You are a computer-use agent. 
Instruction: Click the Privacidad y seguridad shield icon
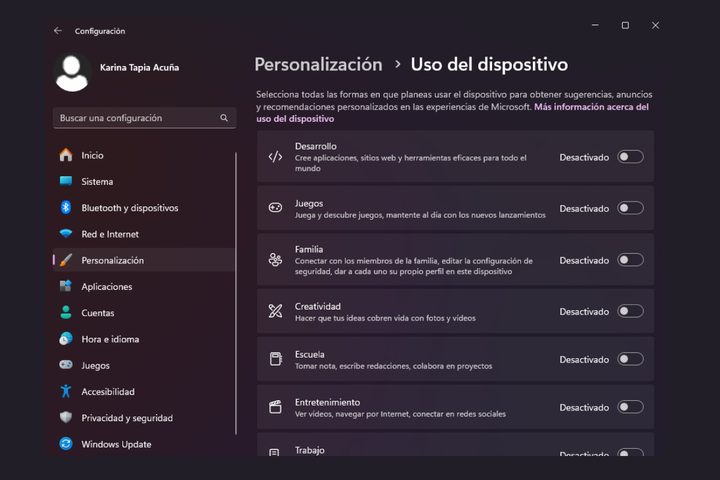[66, 418]
